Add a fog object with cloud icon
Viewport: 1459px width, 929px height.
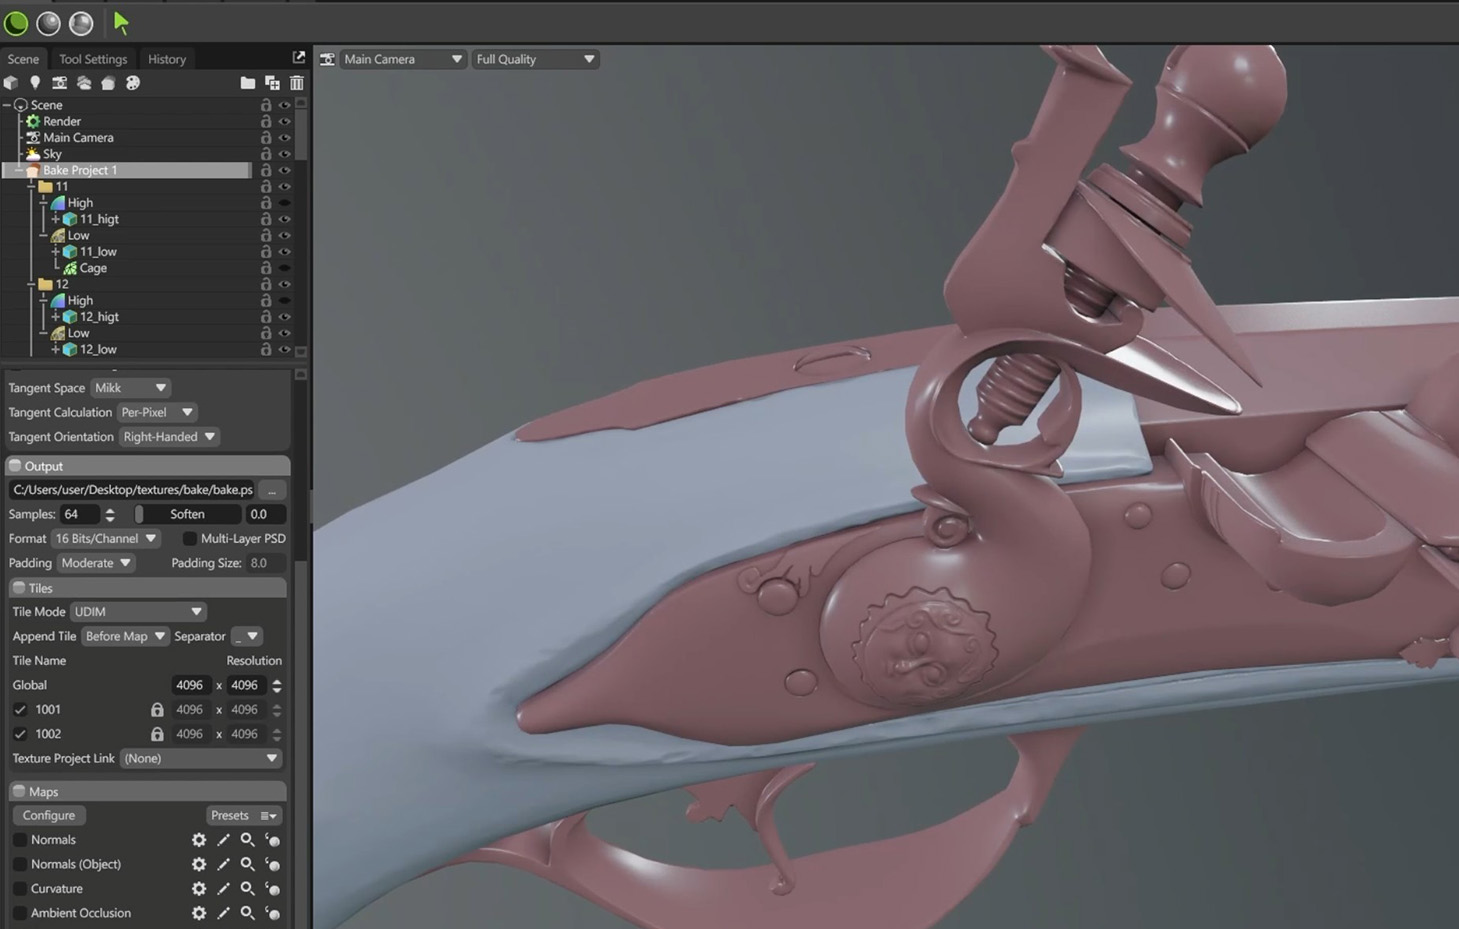point(84,83)
